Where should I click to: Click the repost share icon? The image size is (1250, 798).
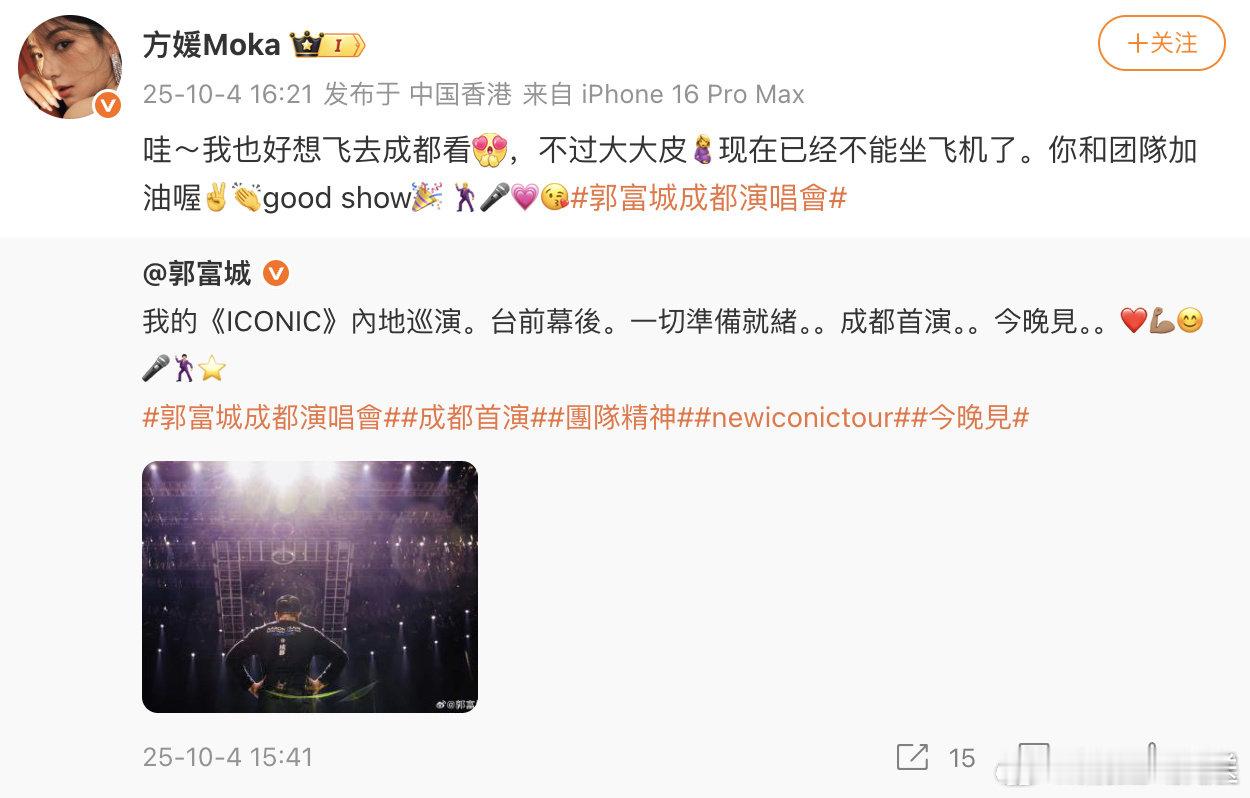click(x=912, y=757)
